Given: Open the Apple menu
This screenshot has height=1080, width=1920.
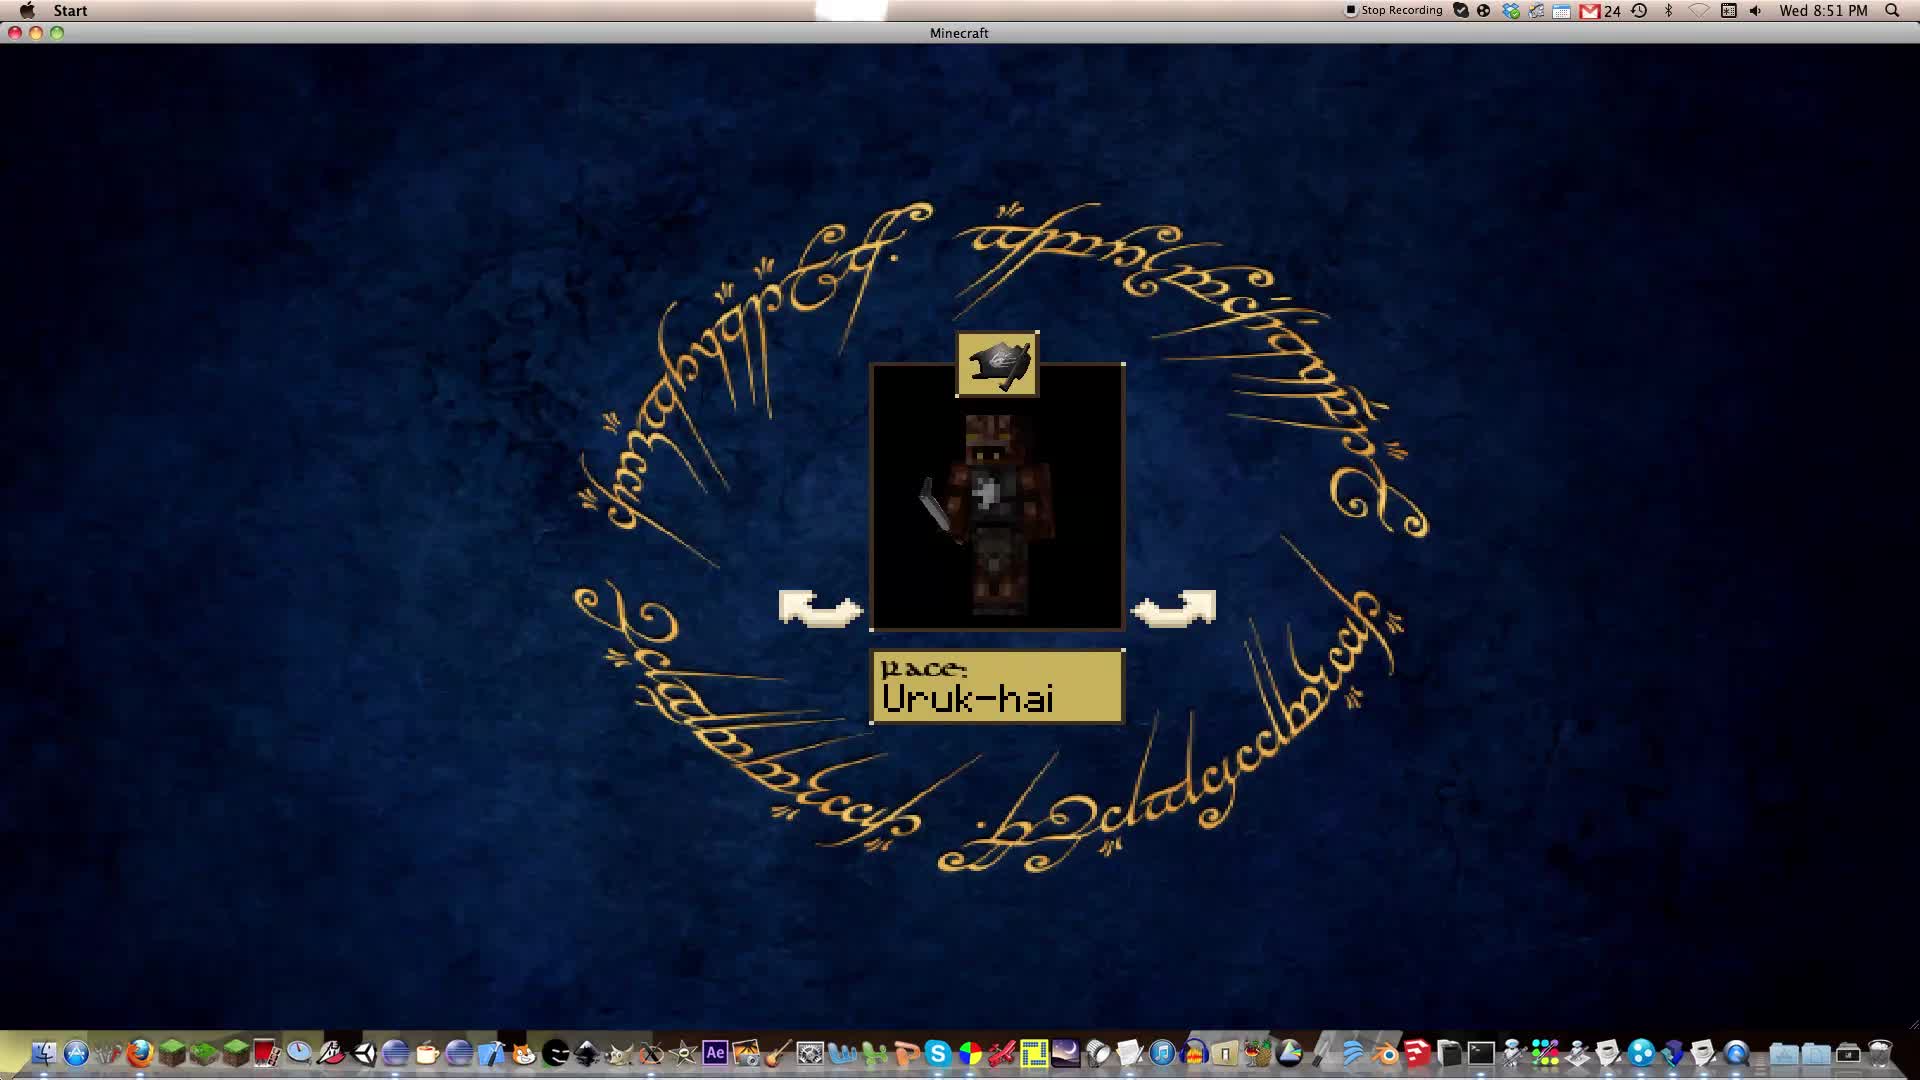Looking at the screenshot, I should (28, 10).
